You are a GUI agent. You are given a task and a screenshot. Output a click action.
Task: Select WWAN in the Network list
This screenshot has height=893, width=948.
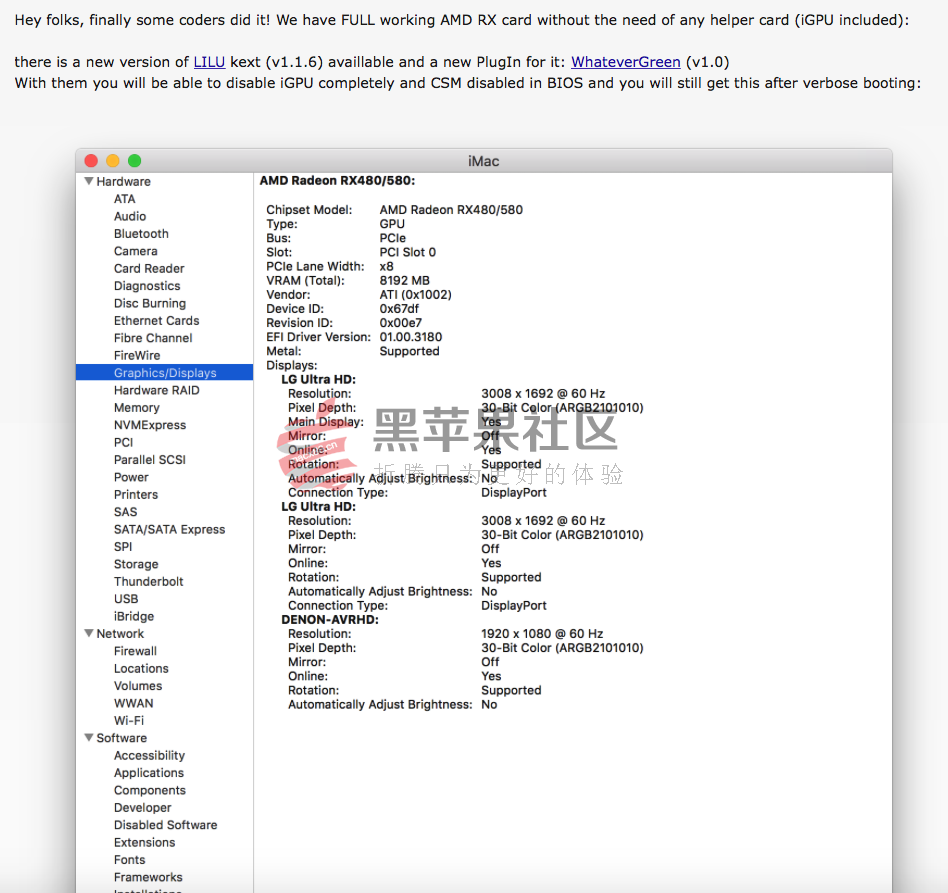pyautogui.click(x=134, y=703)
